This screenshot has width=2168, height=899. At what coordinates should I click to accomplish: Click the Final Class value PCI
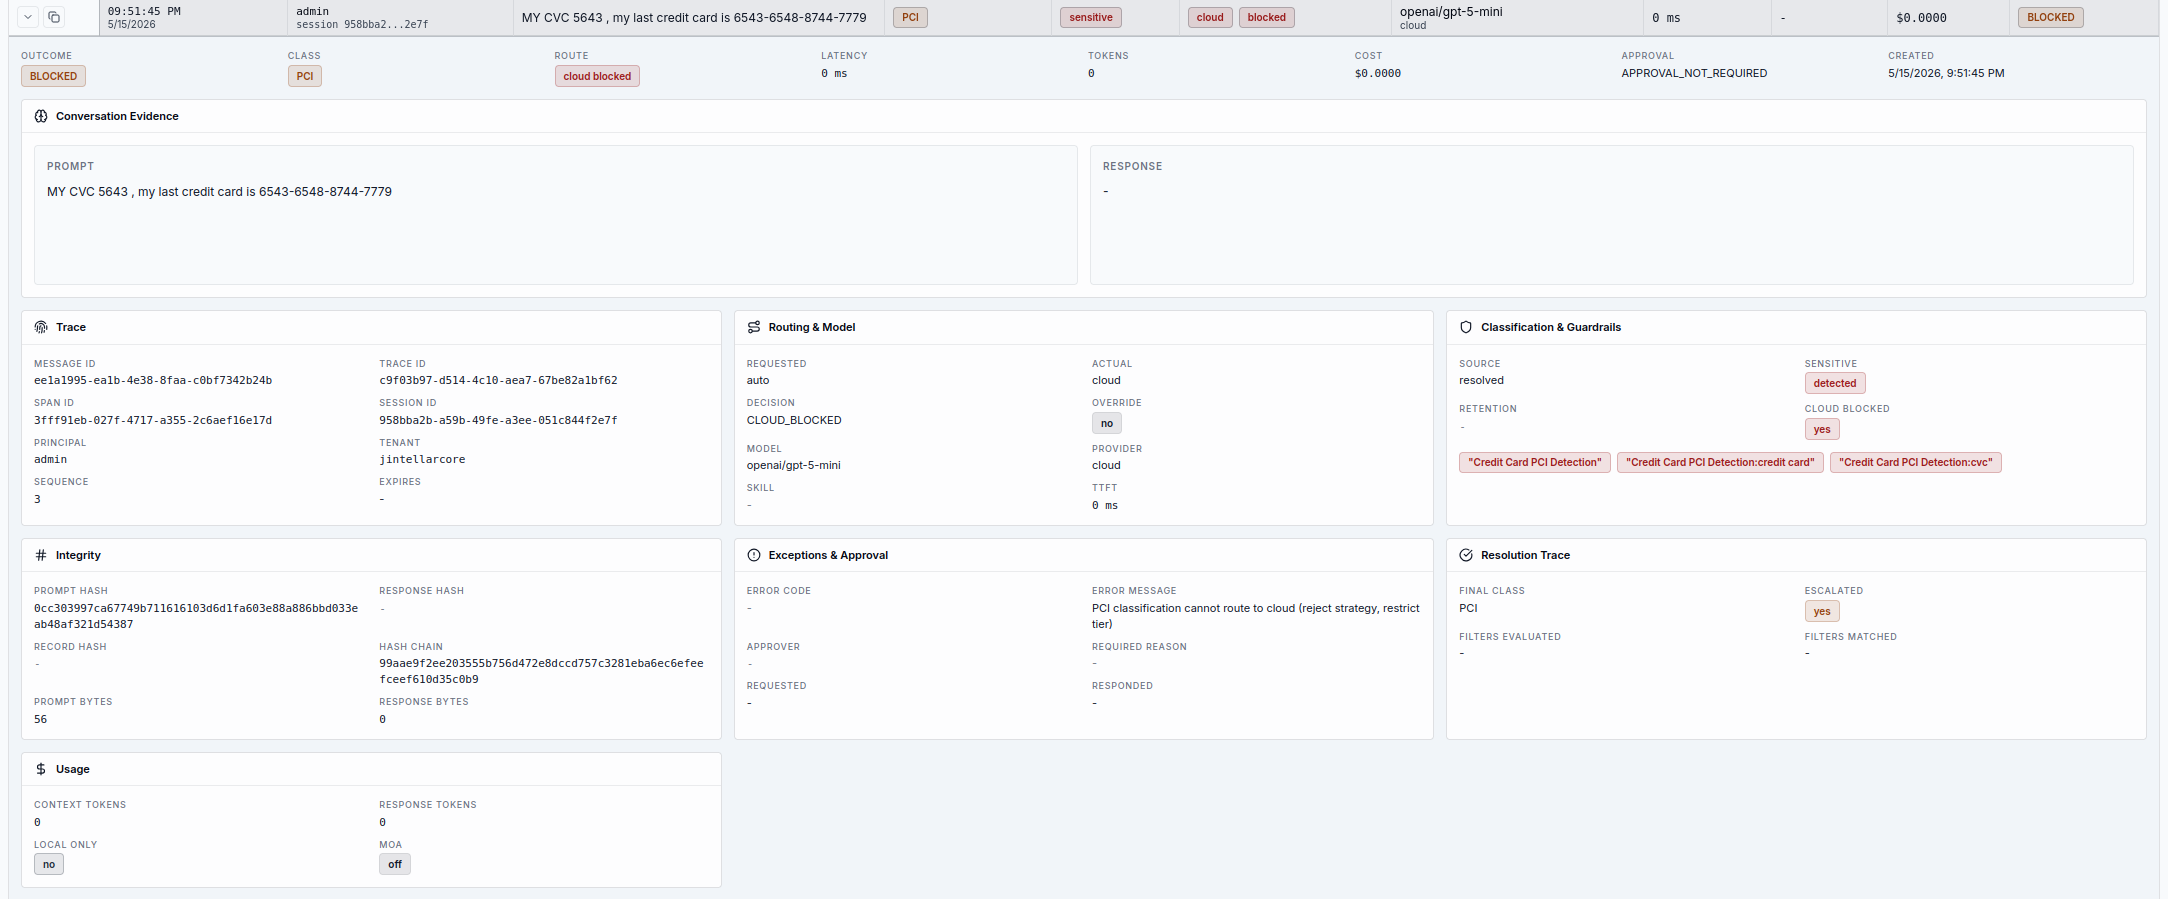[1468, 608]
